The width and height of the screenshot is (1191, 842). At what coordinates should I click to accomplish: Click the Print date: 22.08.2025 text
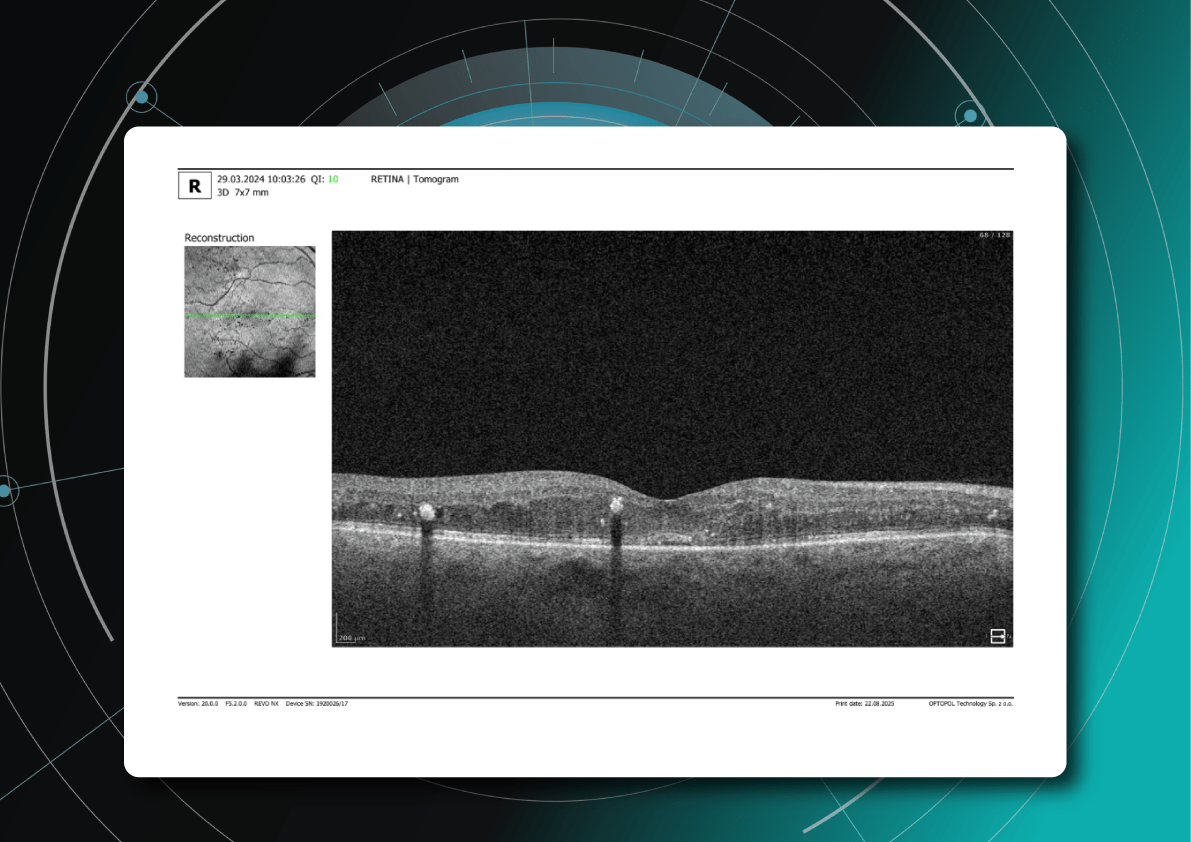point(864,704)
